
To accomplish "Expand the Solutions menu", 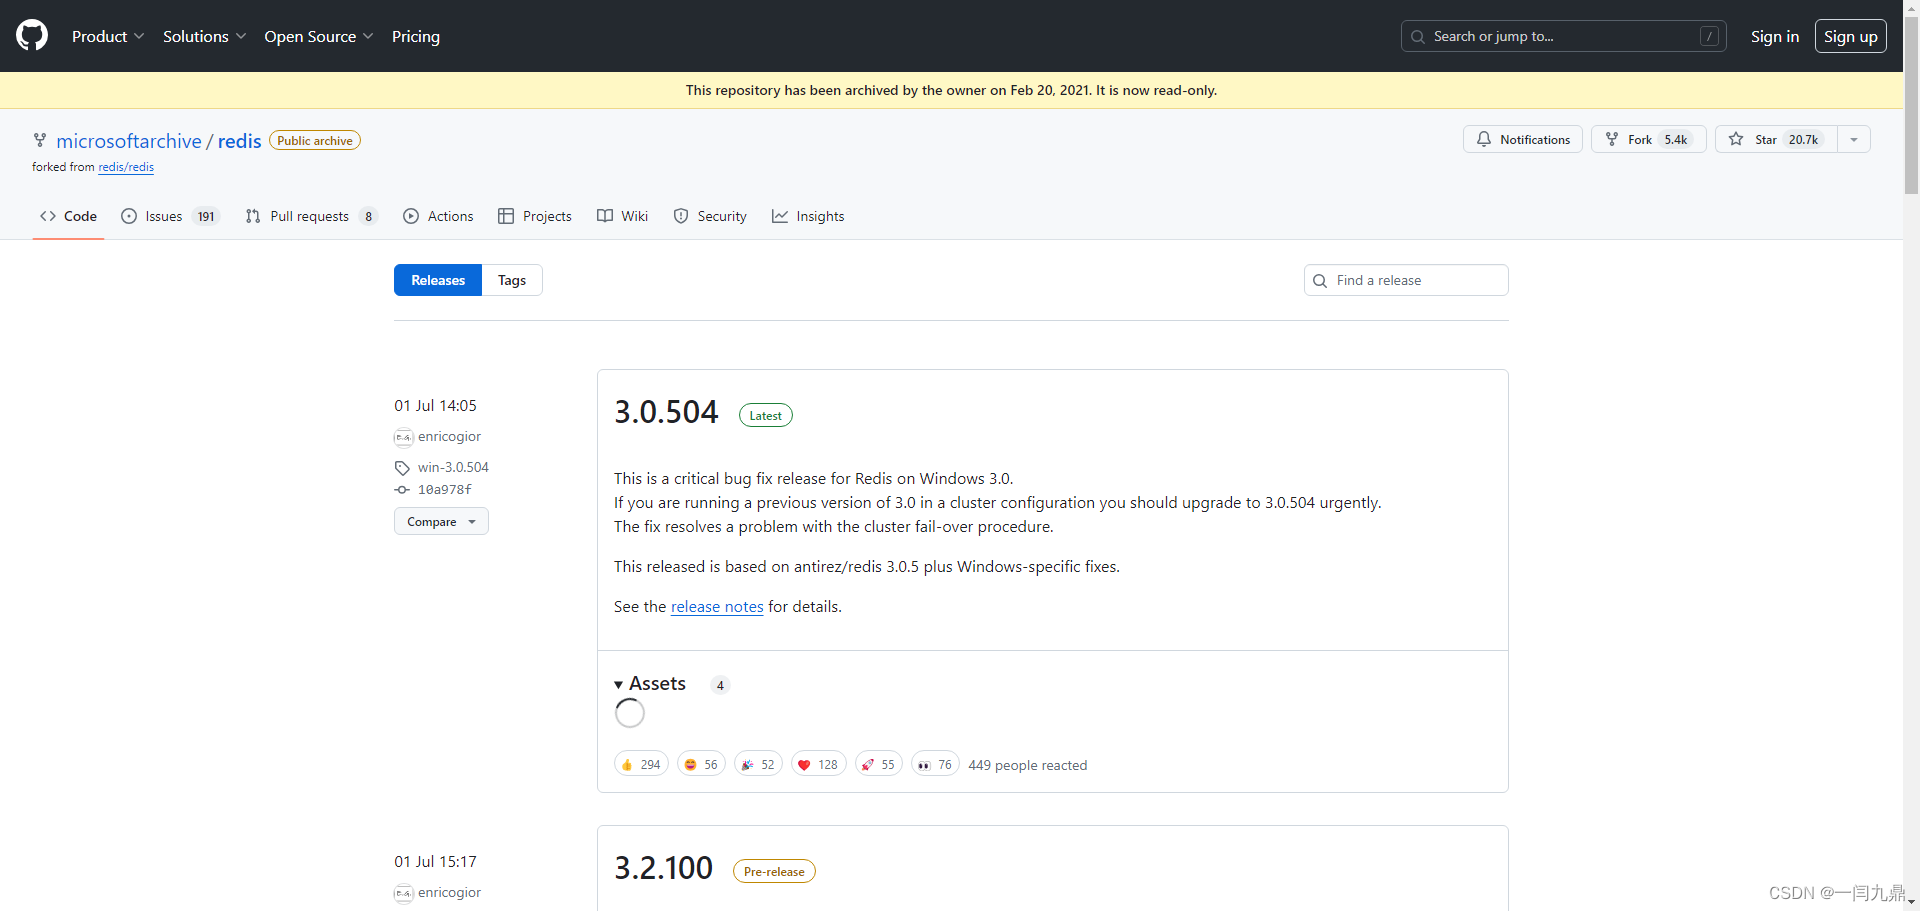I will [x=204, y=36].
